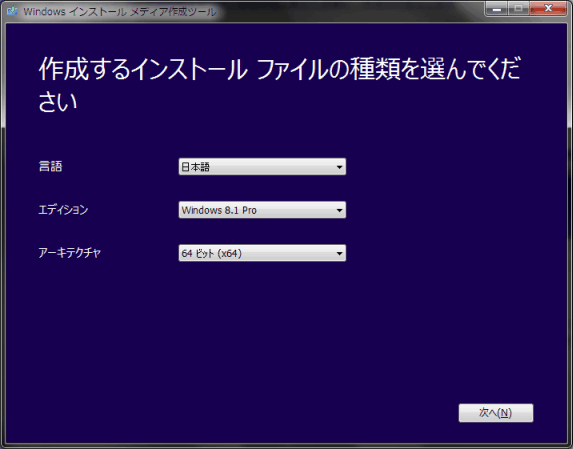The width and height of the screenshot is (573, 449).
Task: Minimize the Windows インストール メディア作成ツール window
Action: 496,8
